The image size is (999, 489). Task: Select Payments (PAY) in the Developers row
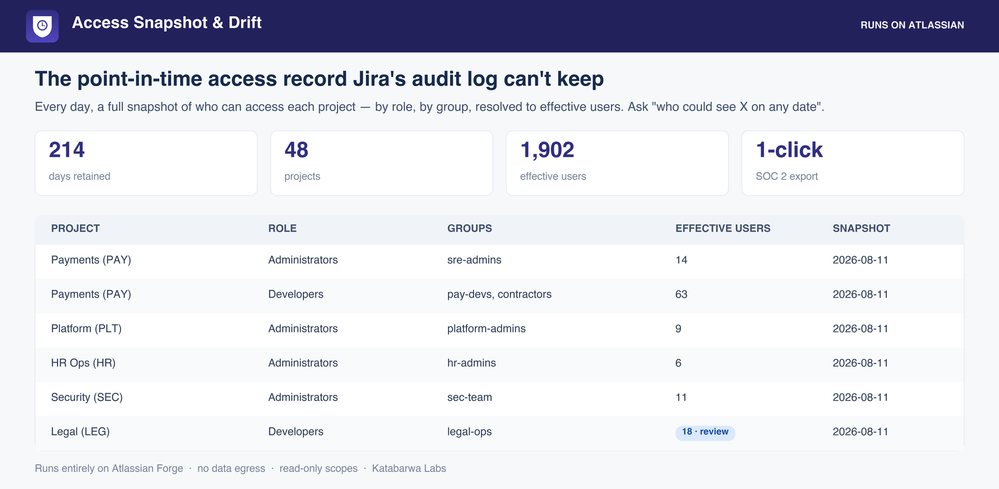point(91,295)
